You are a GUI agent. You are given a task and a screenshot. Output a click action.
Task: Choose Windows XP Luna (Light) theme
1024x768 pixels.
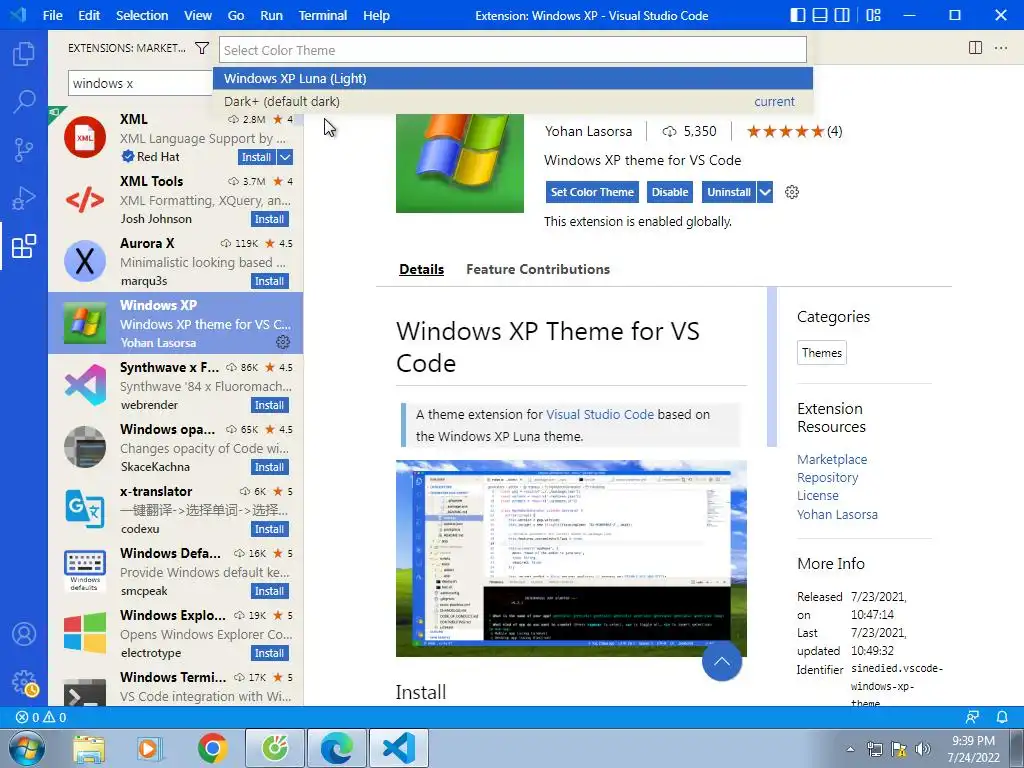pyautogui.click(x=513, y=78)
